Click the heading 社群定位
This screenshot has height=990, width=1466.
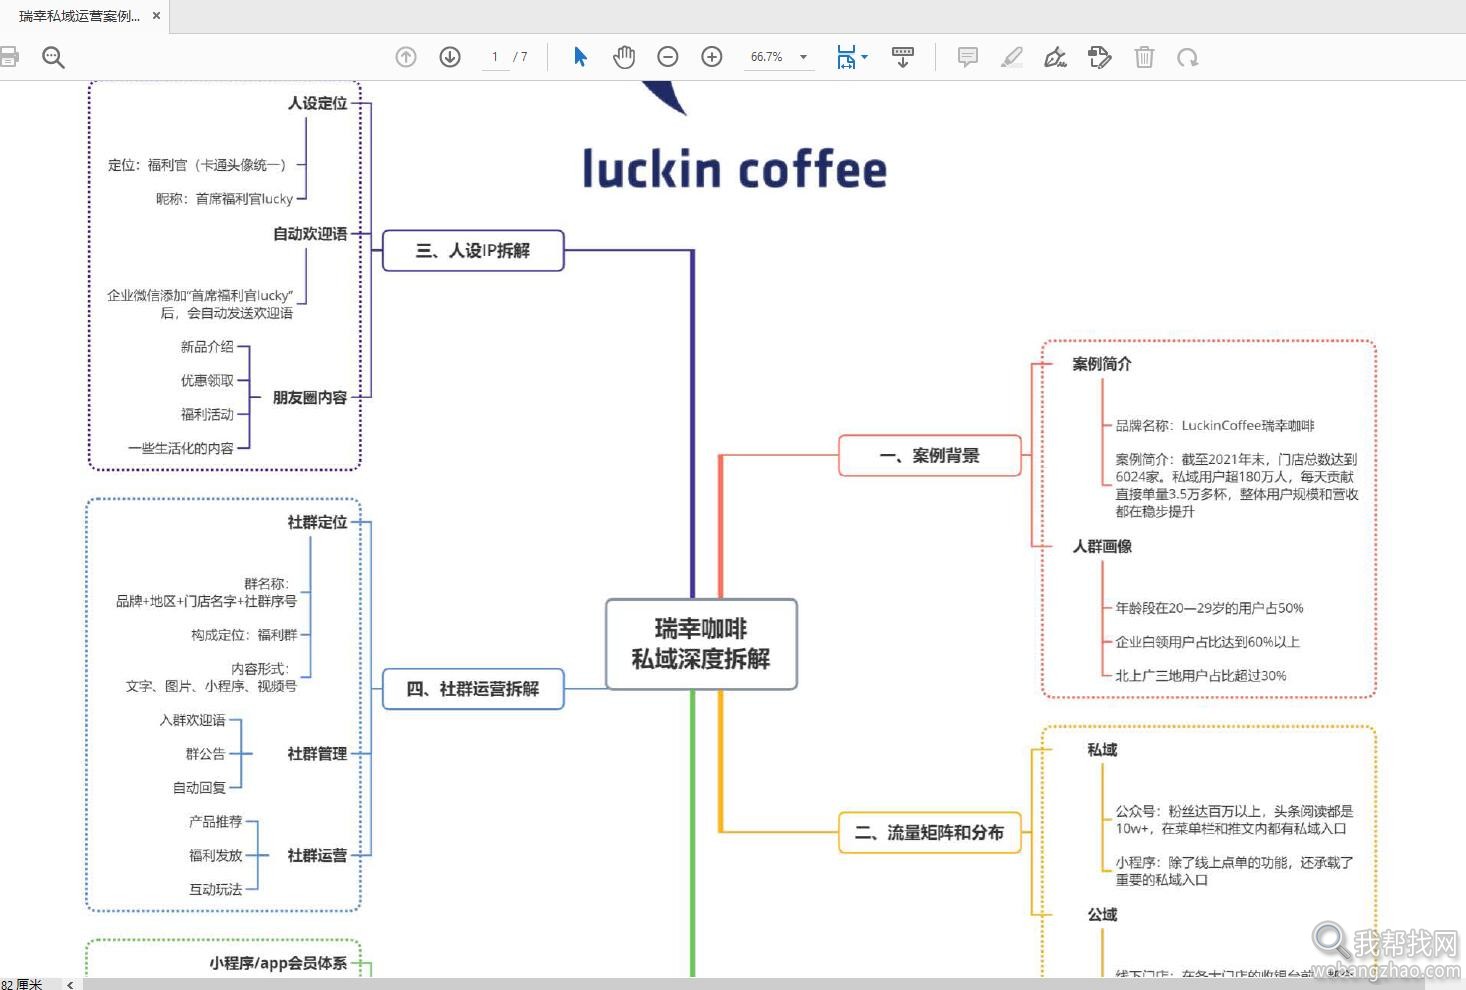318,522
